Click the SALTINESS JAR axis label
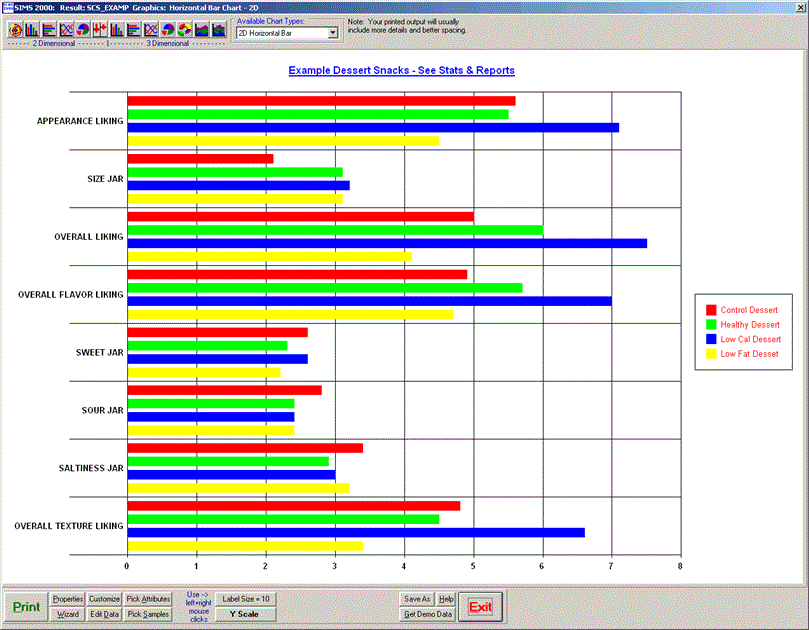This screenshot has height=630, width=809. (x=91, y=467)
